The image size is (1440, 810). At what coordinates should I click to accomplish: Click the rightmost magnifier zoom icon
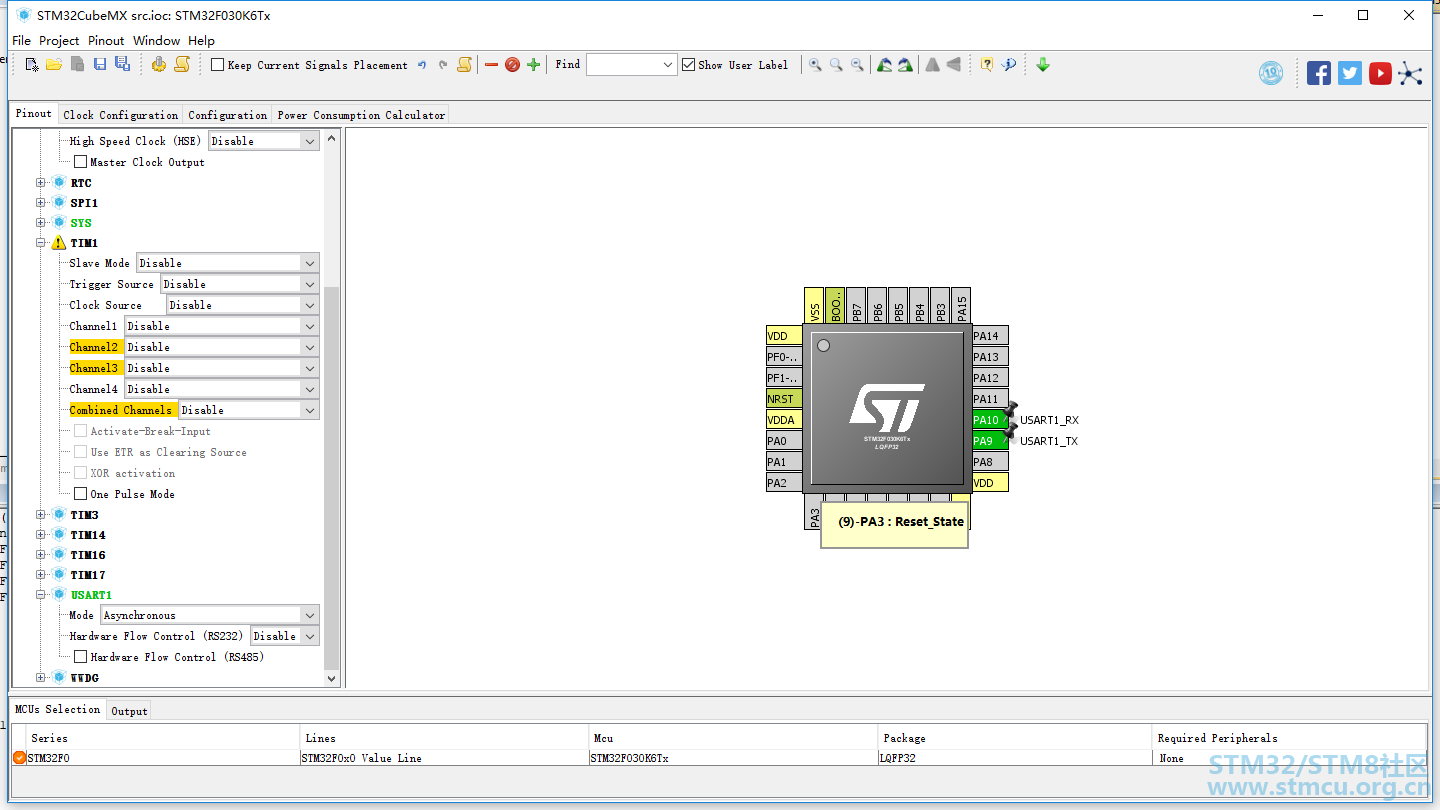coord(857,65)
